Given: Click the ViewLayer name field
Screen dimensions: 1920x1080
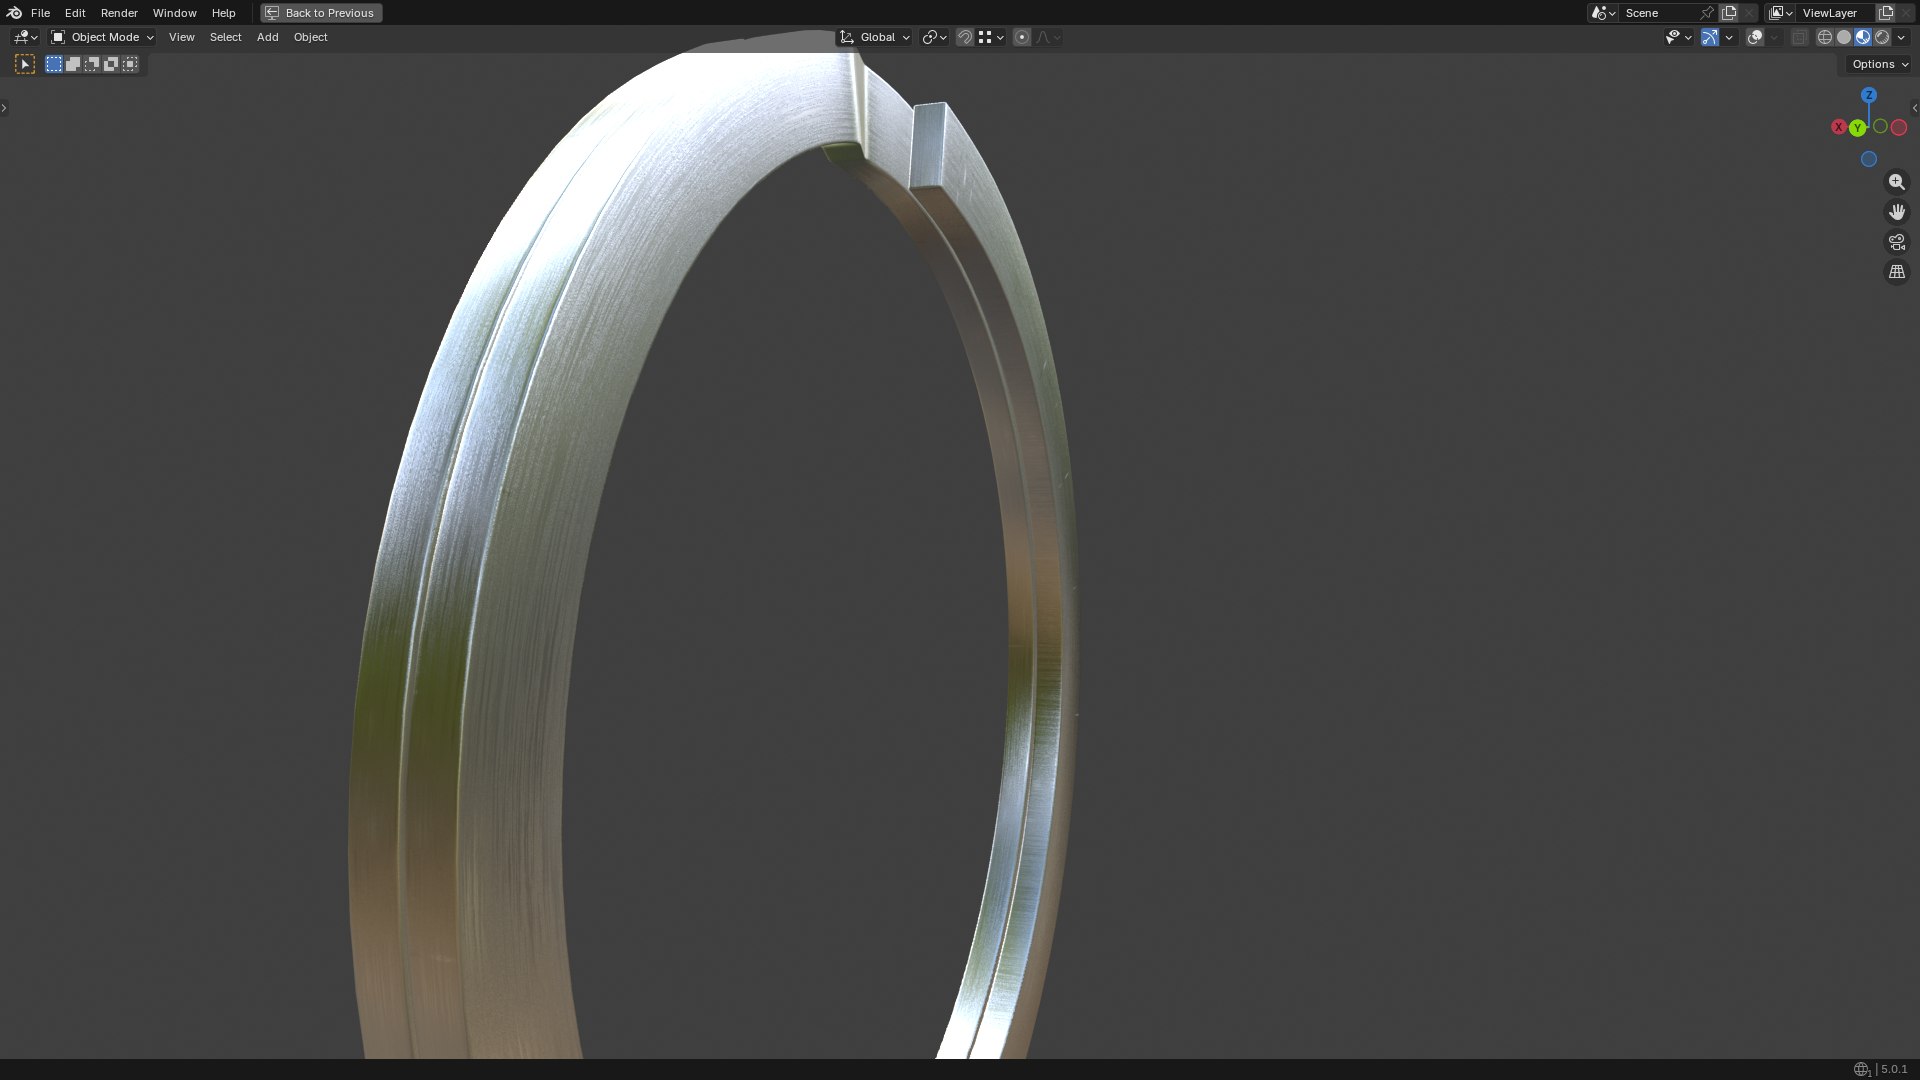Looking at the screenshot, I should [1836, 13].
